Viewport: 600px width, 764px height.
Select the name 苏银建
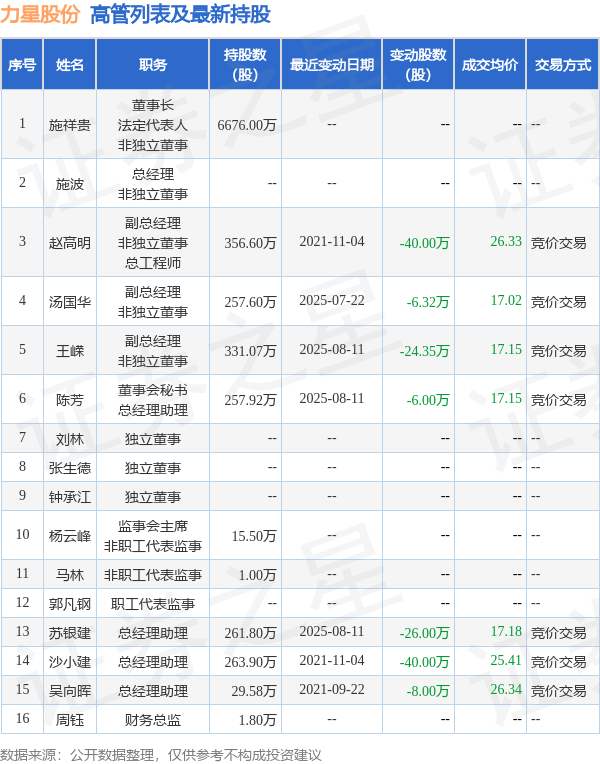(x=70, y=633)
